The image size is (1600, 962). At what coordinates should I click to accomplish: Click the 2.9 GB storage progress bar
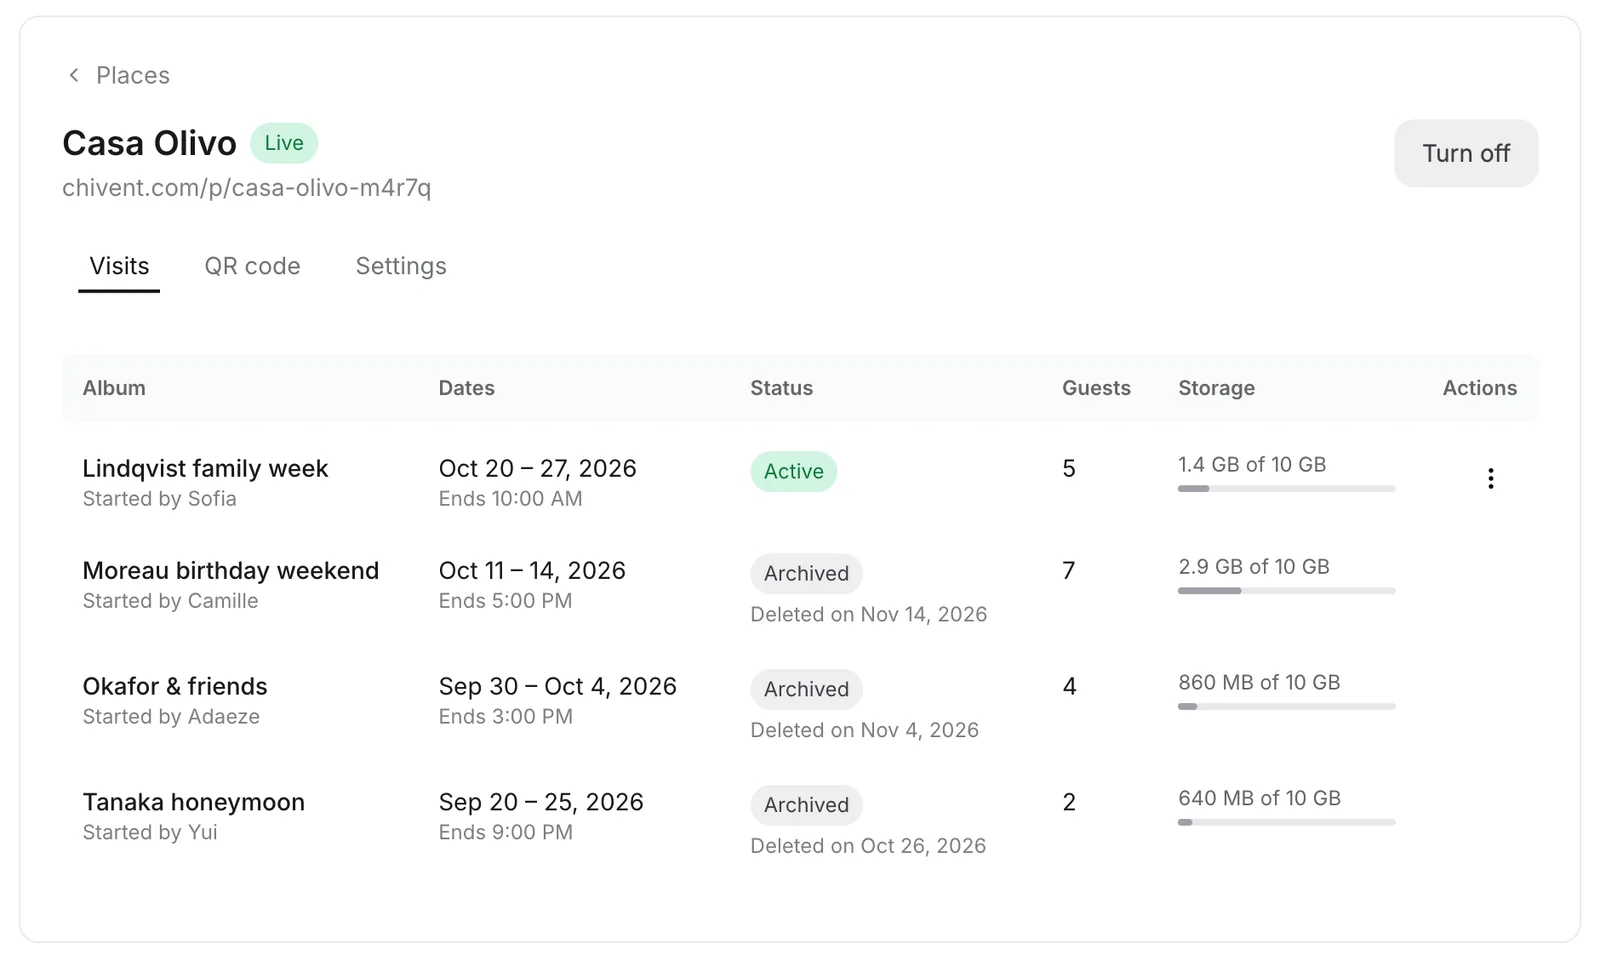(1286, 591)
